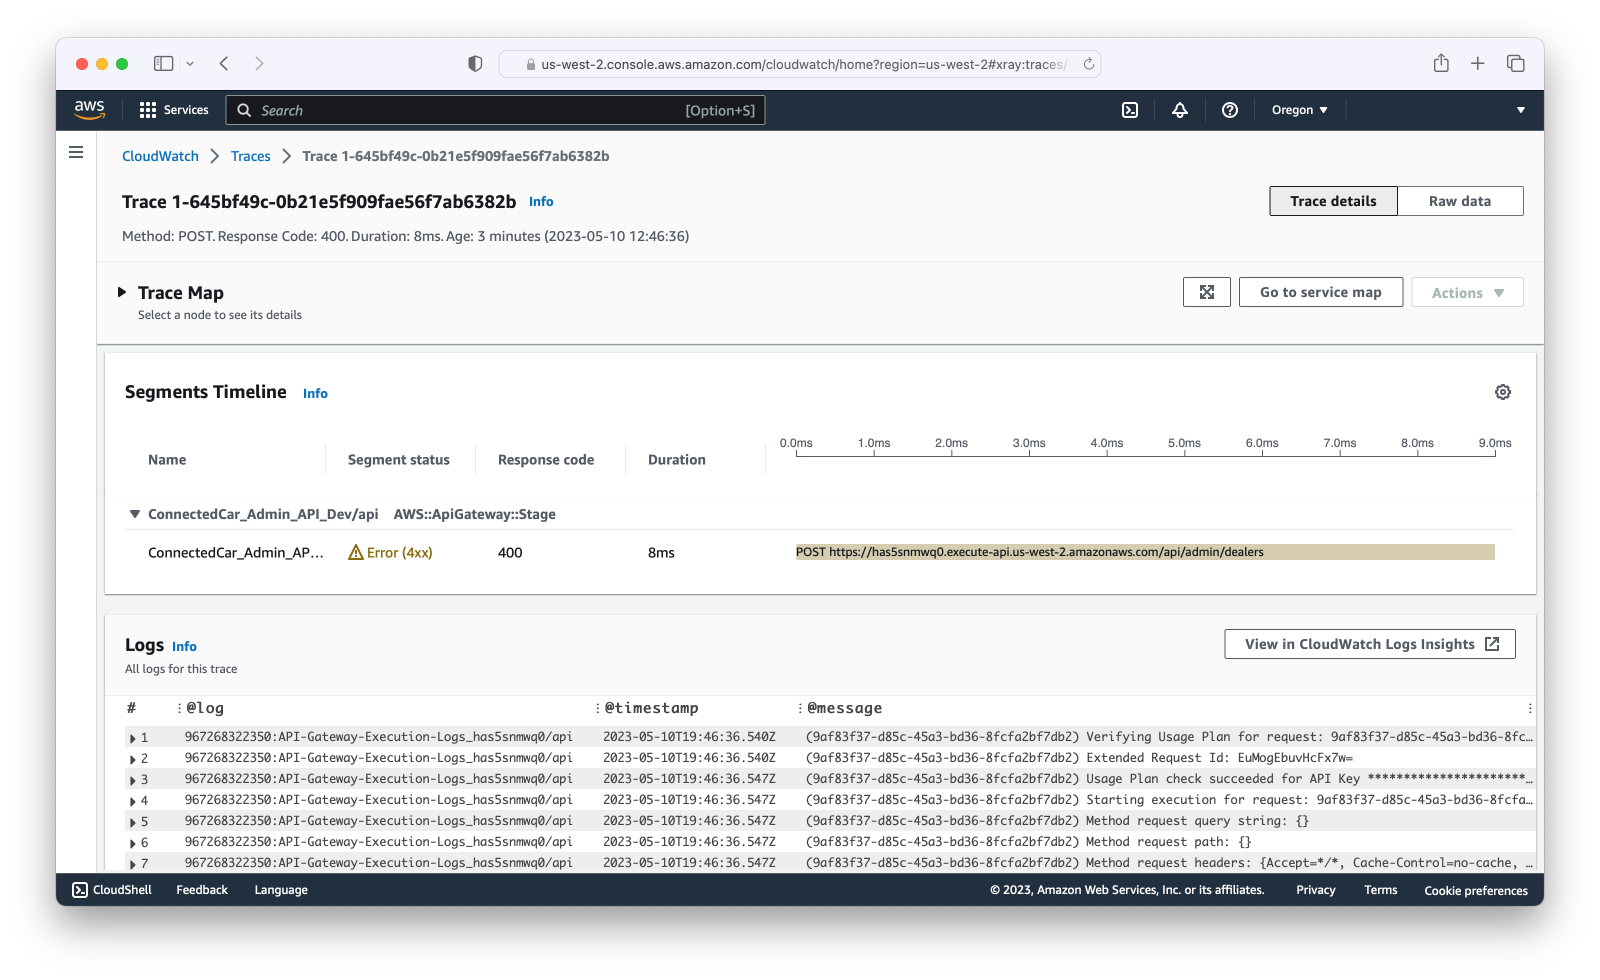Click the AWS search field

coord(496,110)
